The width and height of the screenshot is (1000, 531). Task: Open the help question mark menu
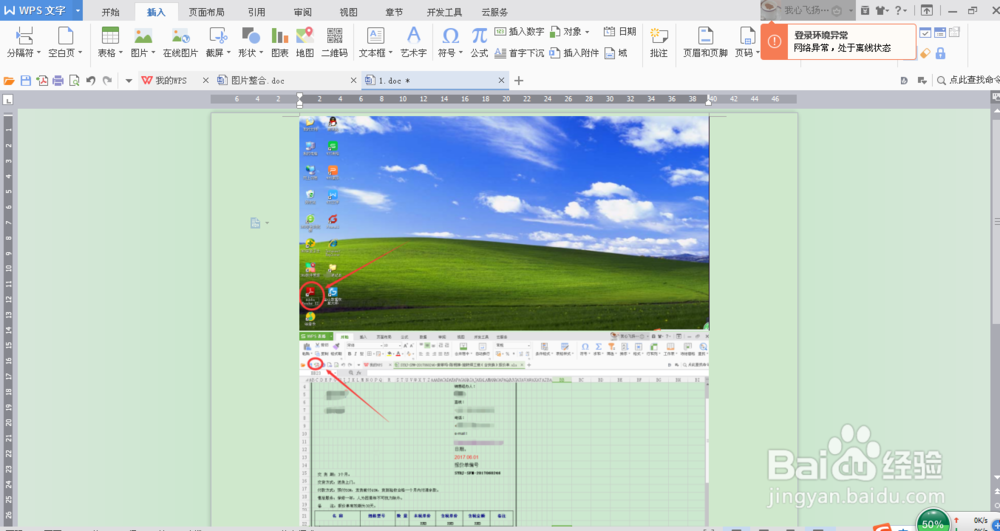click(x=899, y=11)
